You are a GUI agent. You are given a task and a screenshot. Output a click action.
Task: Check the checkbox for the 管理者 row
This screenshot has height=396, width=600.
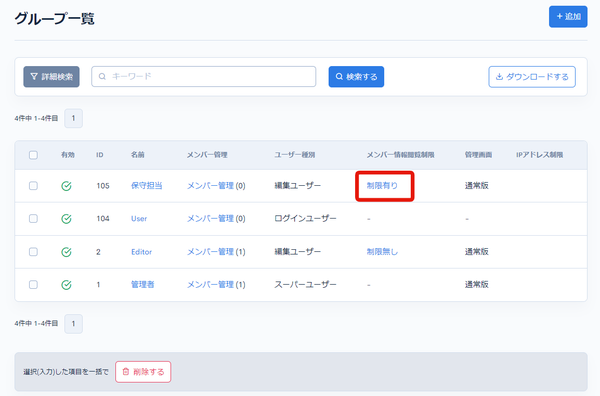(33, 285)
